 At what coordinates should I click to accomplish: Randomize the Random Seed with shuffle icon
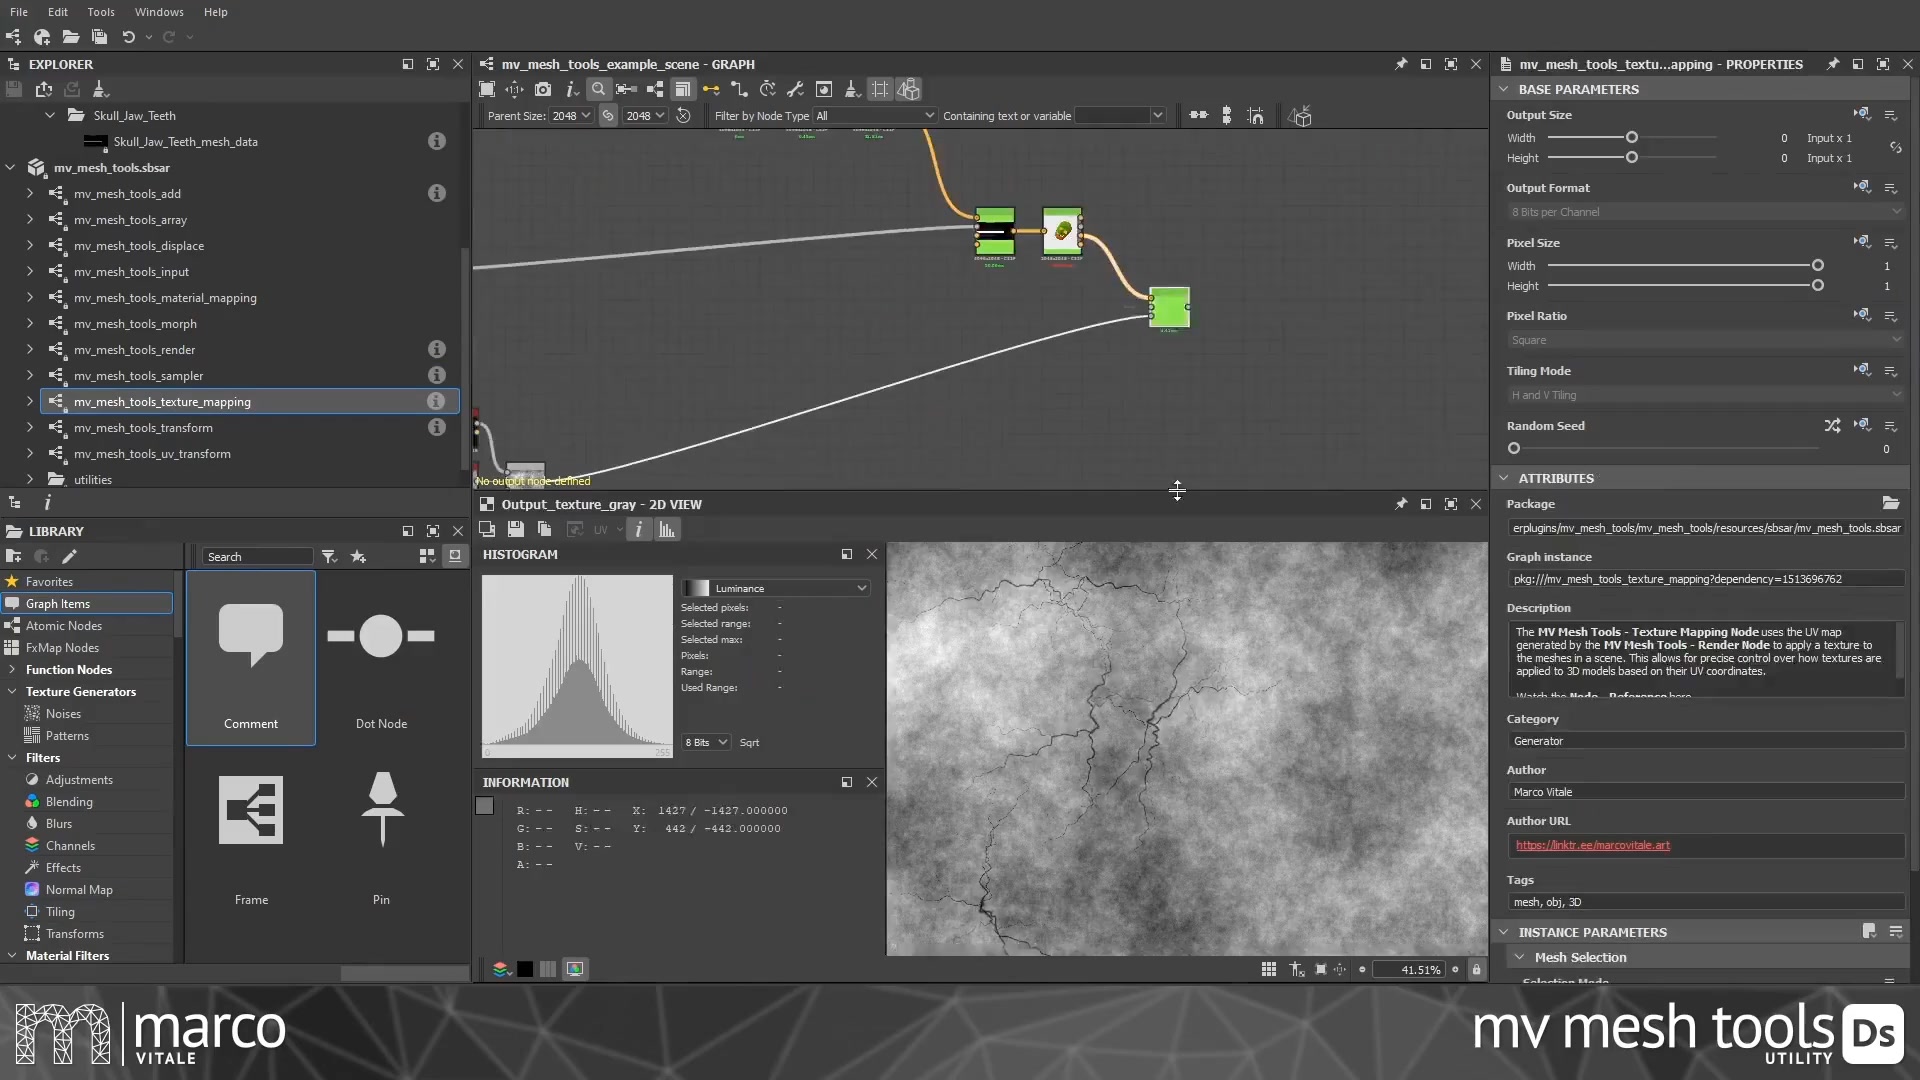[x=1832, y=426]
